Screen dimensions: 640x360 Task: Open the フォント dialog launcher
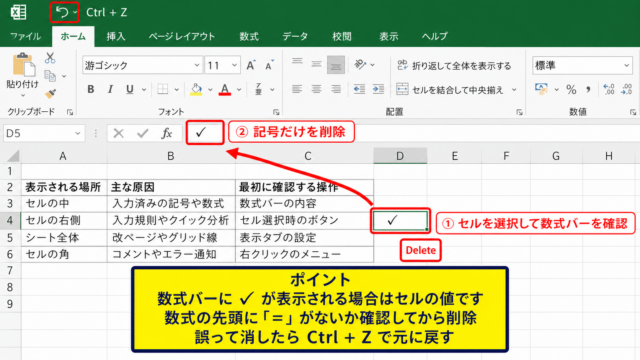[x=276, y=112]
